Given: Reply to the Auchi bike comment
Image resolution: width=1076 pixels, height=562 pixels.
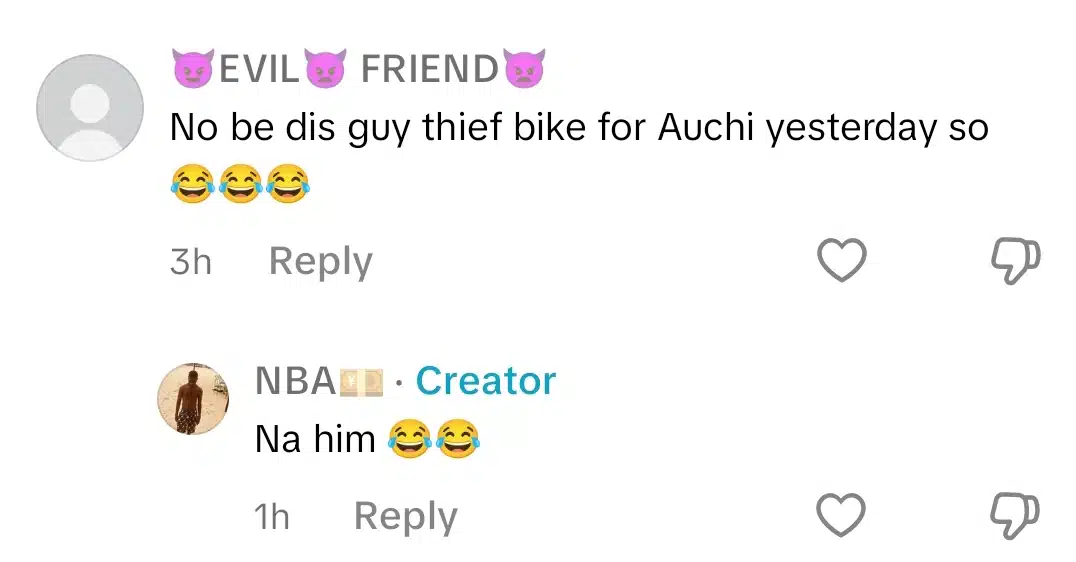Looking at the screenshot, I should tap(320, 261).
